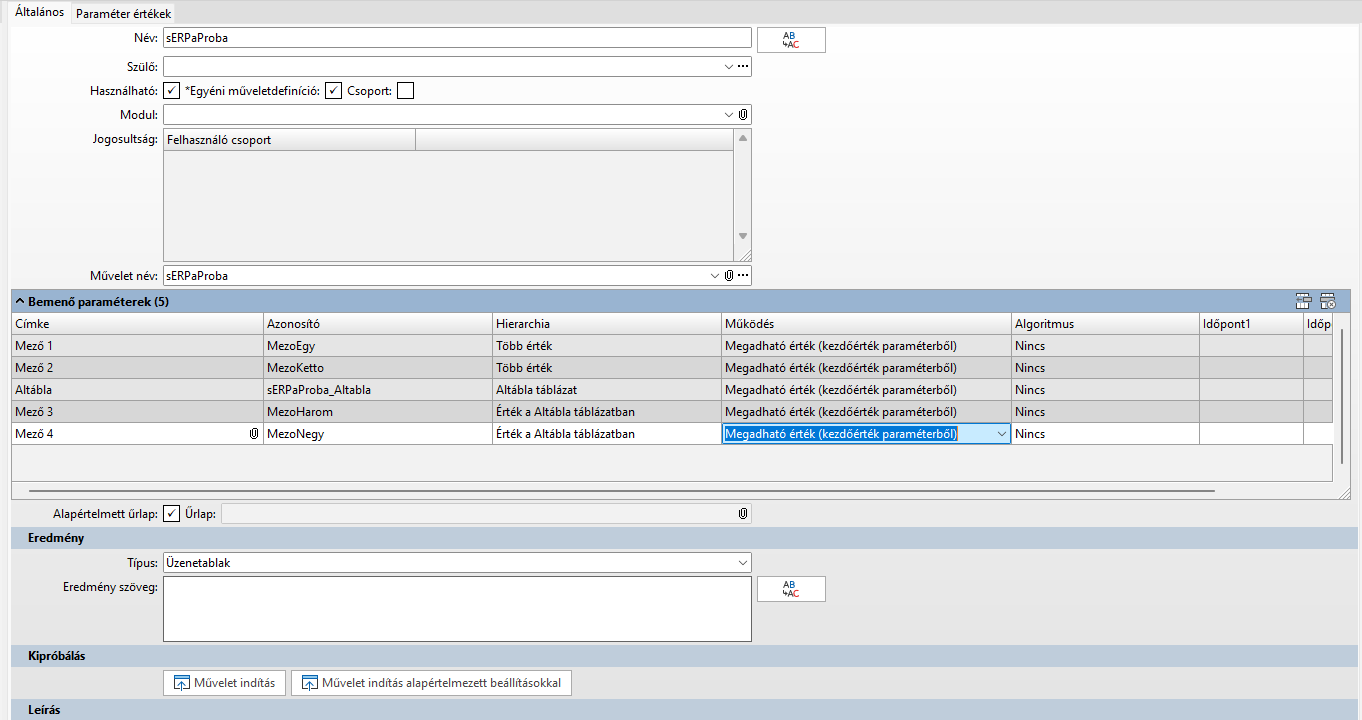Image resolution: width=1362 pixels, height=720 pixels.
Task: Click the Algoritmus column header
Action: [x=1105, y=324]
